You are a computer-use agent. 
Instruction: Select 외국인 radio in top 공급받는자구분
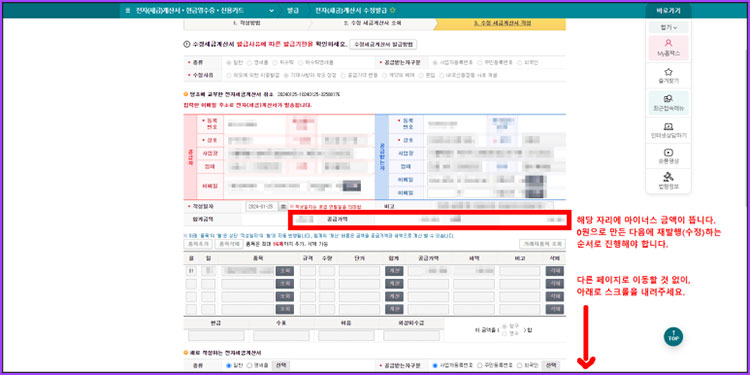pos(520,62)
